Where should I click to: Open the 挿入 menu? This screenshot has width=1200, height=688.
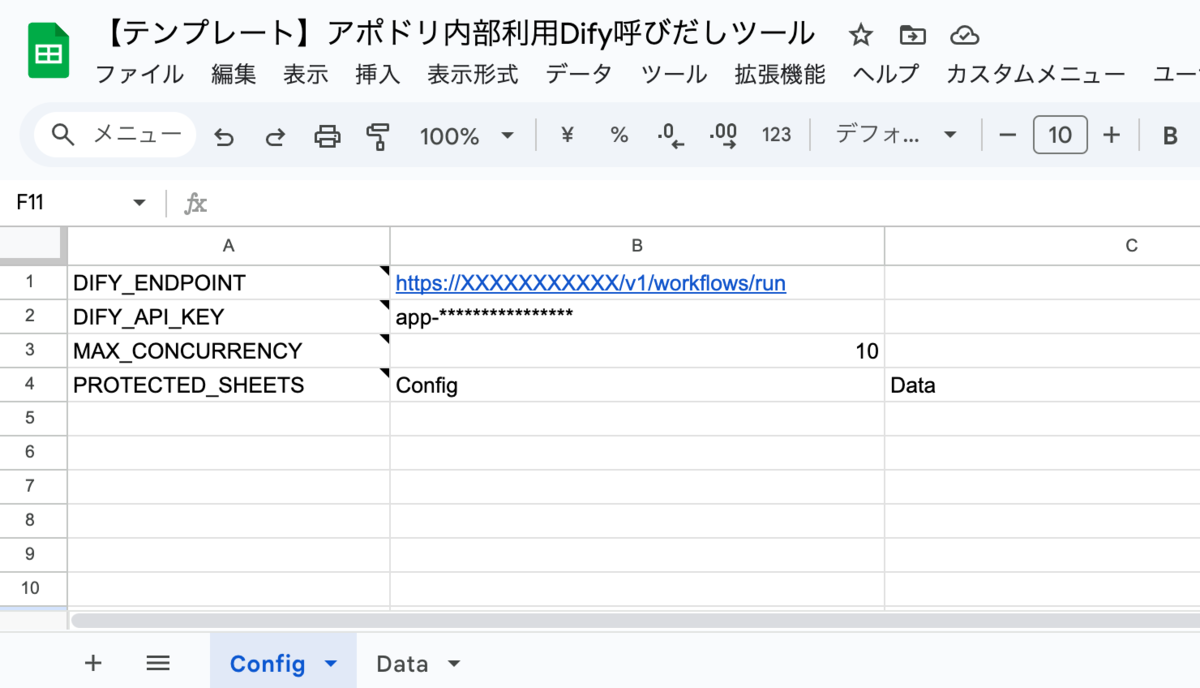point(377,74)
